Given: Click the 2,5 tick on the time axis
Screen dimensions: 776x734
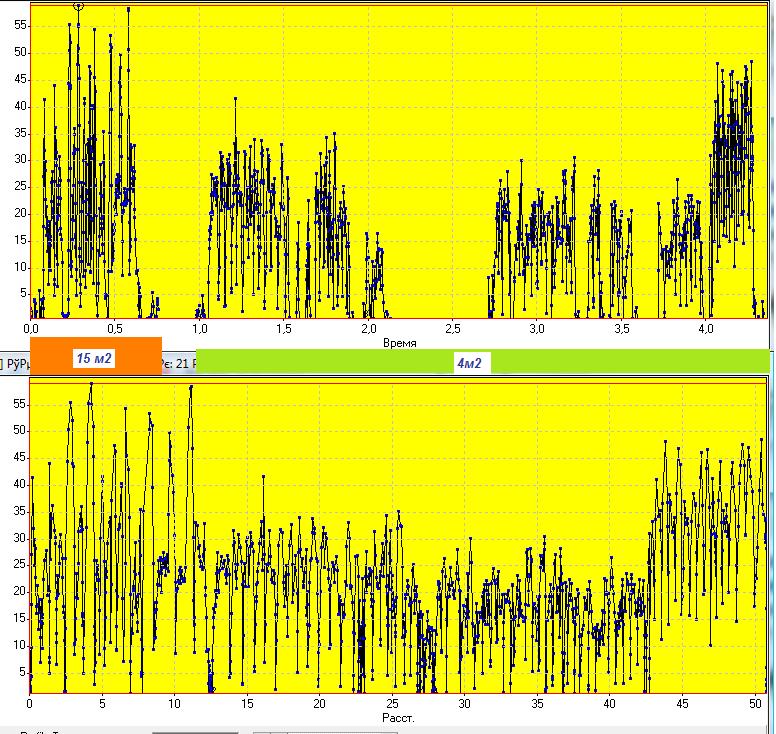Looking at the screenshot, I should point(452,329).
